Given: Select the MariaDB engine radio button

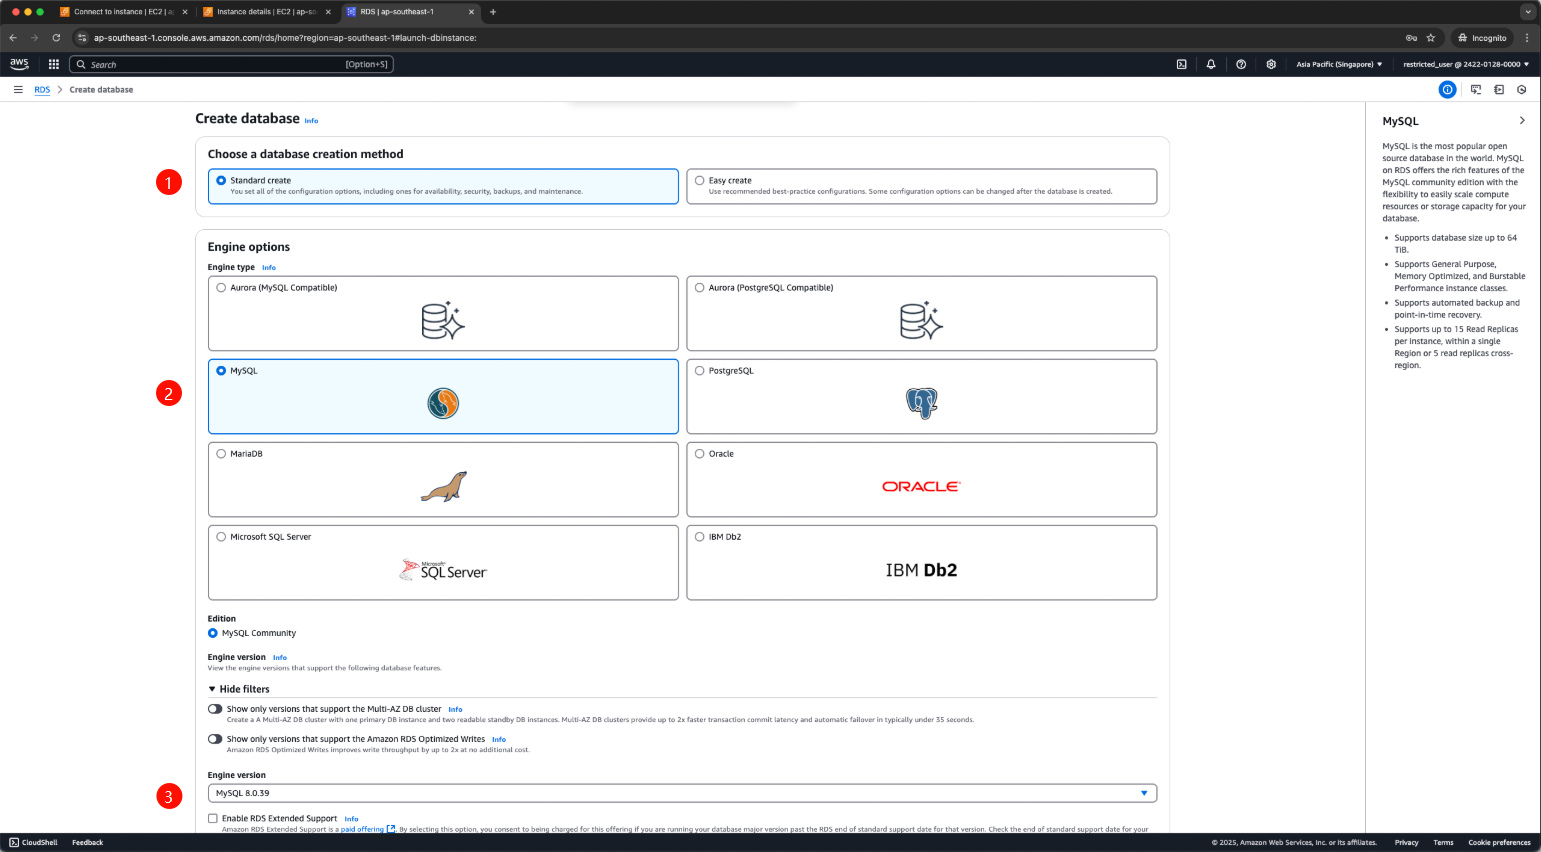Looking at the screenshot, I should coord(221,454).
